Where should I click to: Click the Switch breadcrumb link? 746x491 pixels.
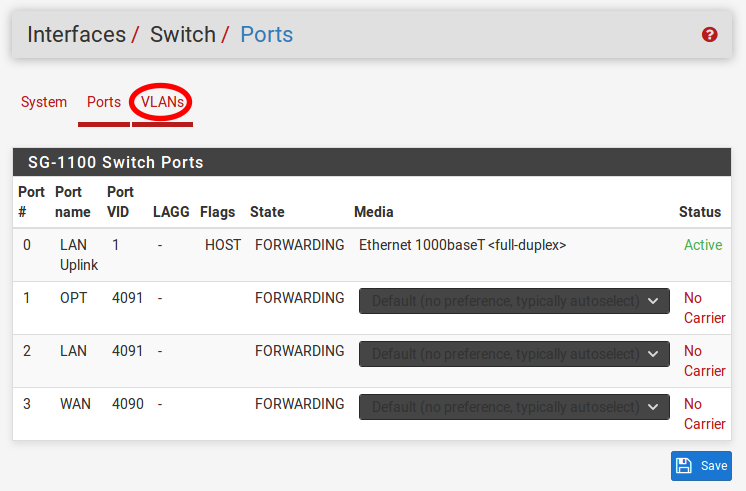pyautogui.click(x=183, y=35)
